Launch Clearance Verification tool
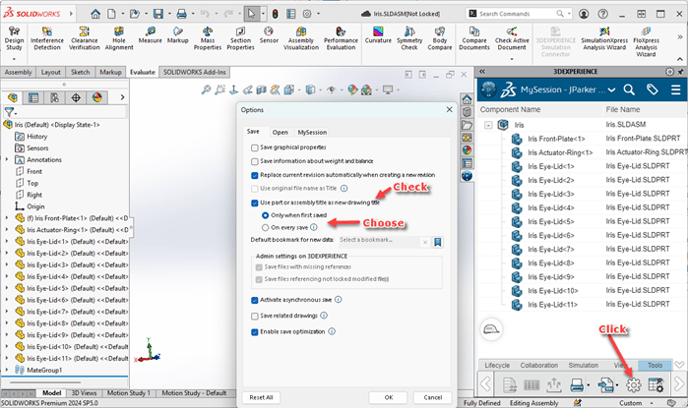 coord(84,38)
